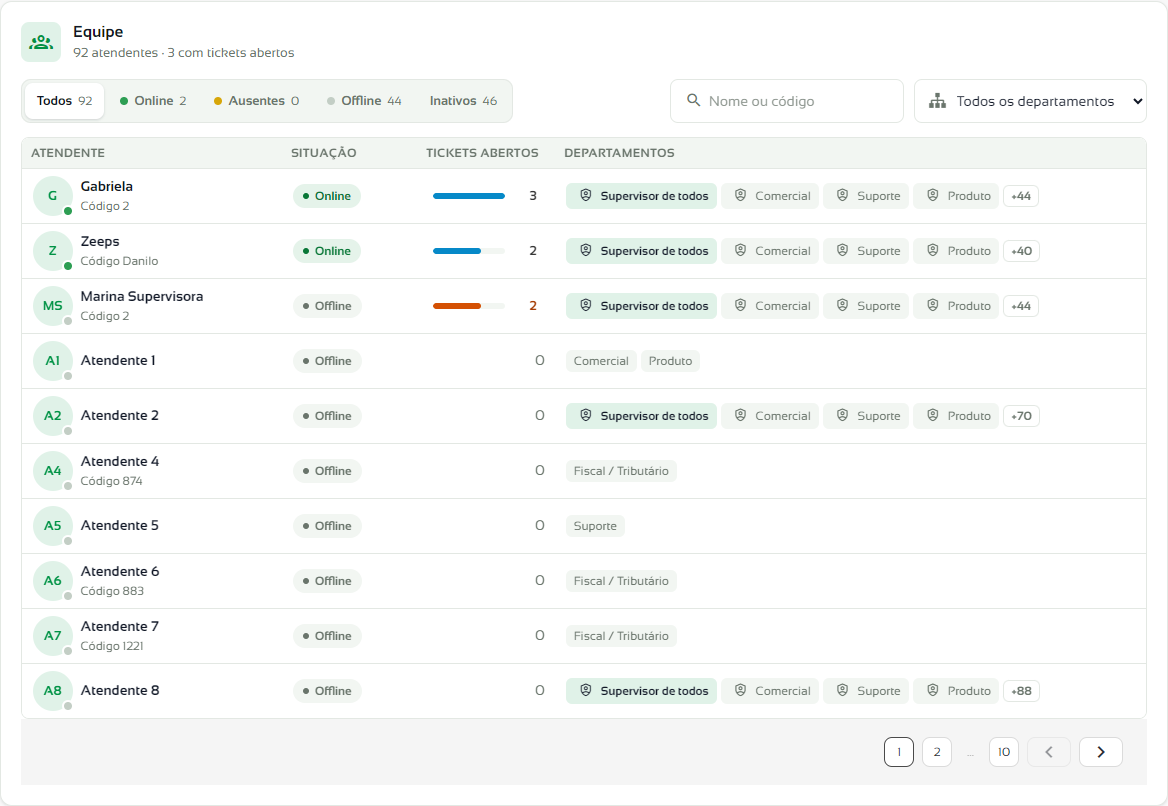Click Atendente 6's Código 883 text
Viewport: 1168px width, 806px height.
[112, 591]
